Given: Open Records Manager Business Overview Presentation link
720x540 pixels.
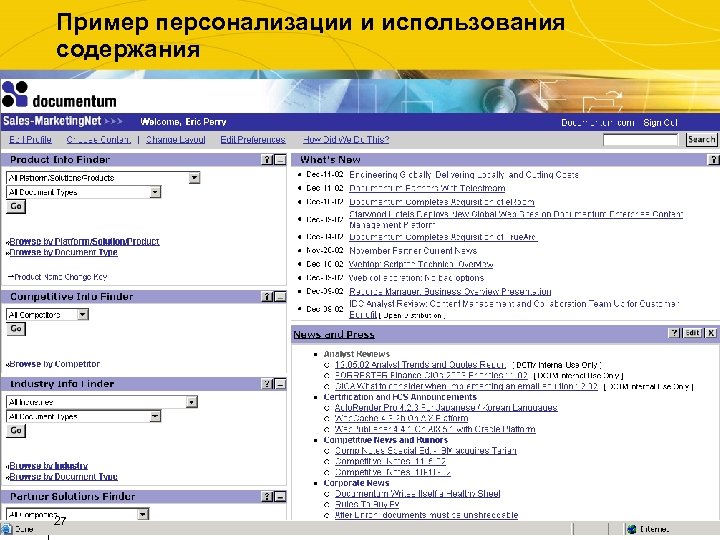Looking at the screenshot, I should pyautogui.click(x=450, y=292).
